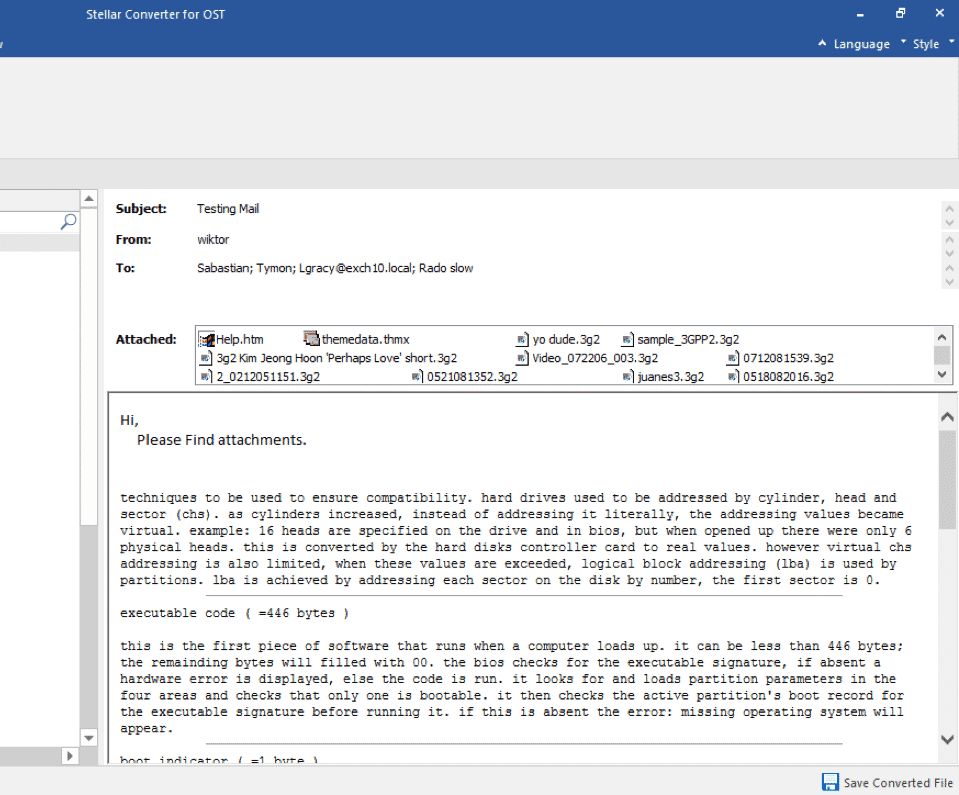Click message body scroll-up arrow
This screenshot has height=795, width=959.
[x=947, y=417]
